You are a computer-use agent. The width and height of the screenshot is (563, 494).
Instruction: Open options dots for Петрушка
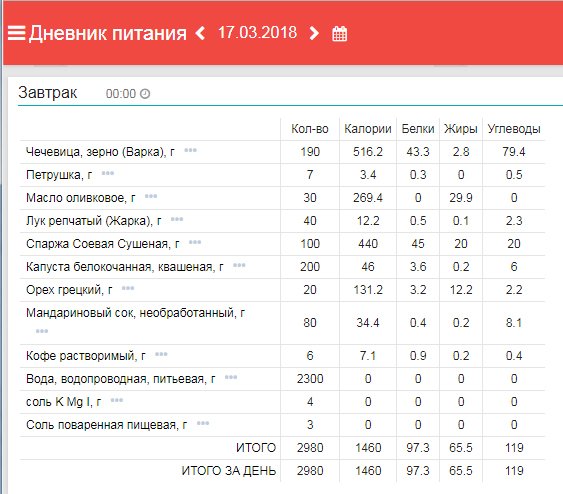tap(108, 173)
